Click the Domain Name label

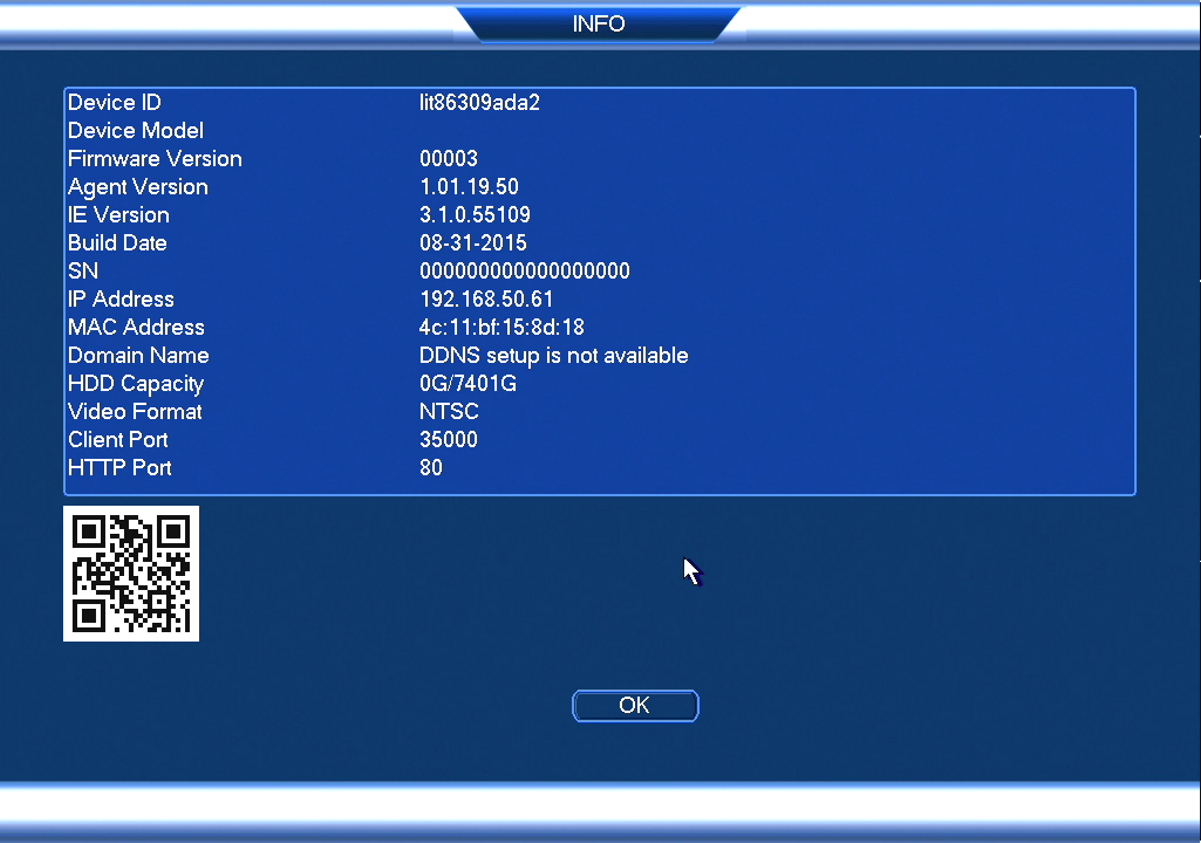pyautogui.click(x=138, y=355)
